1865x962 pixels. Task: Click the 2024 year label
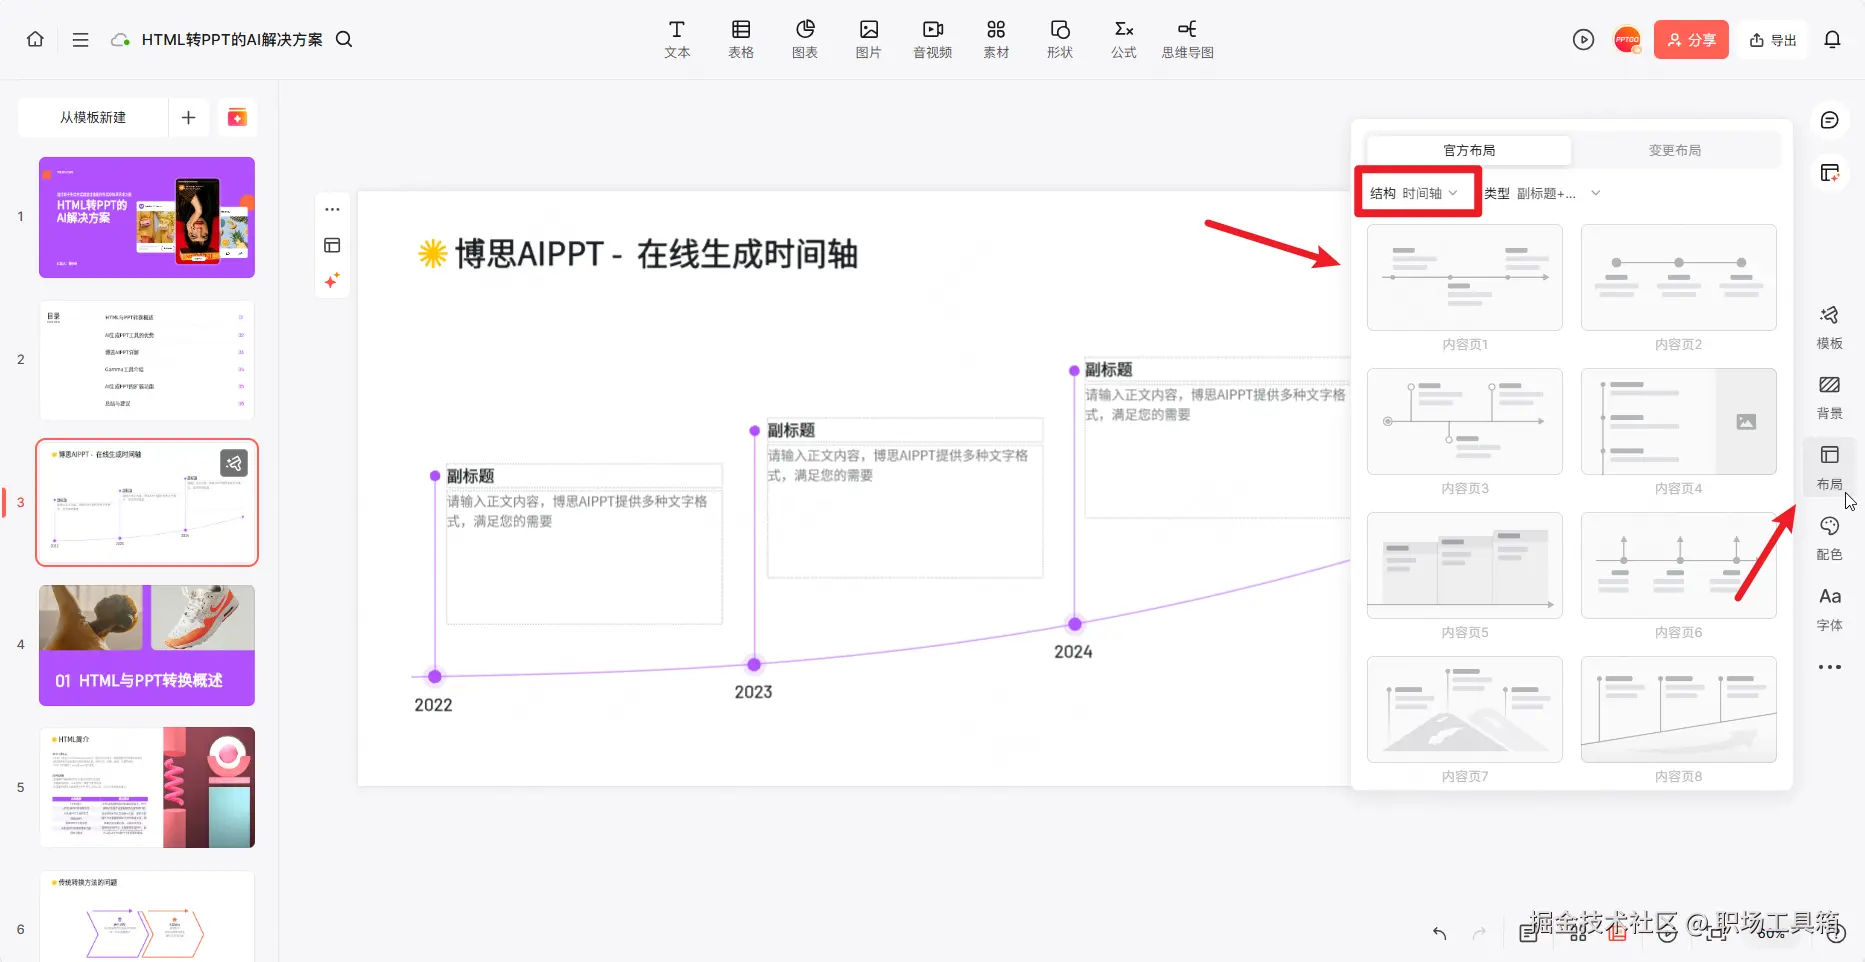[1073, 652]
